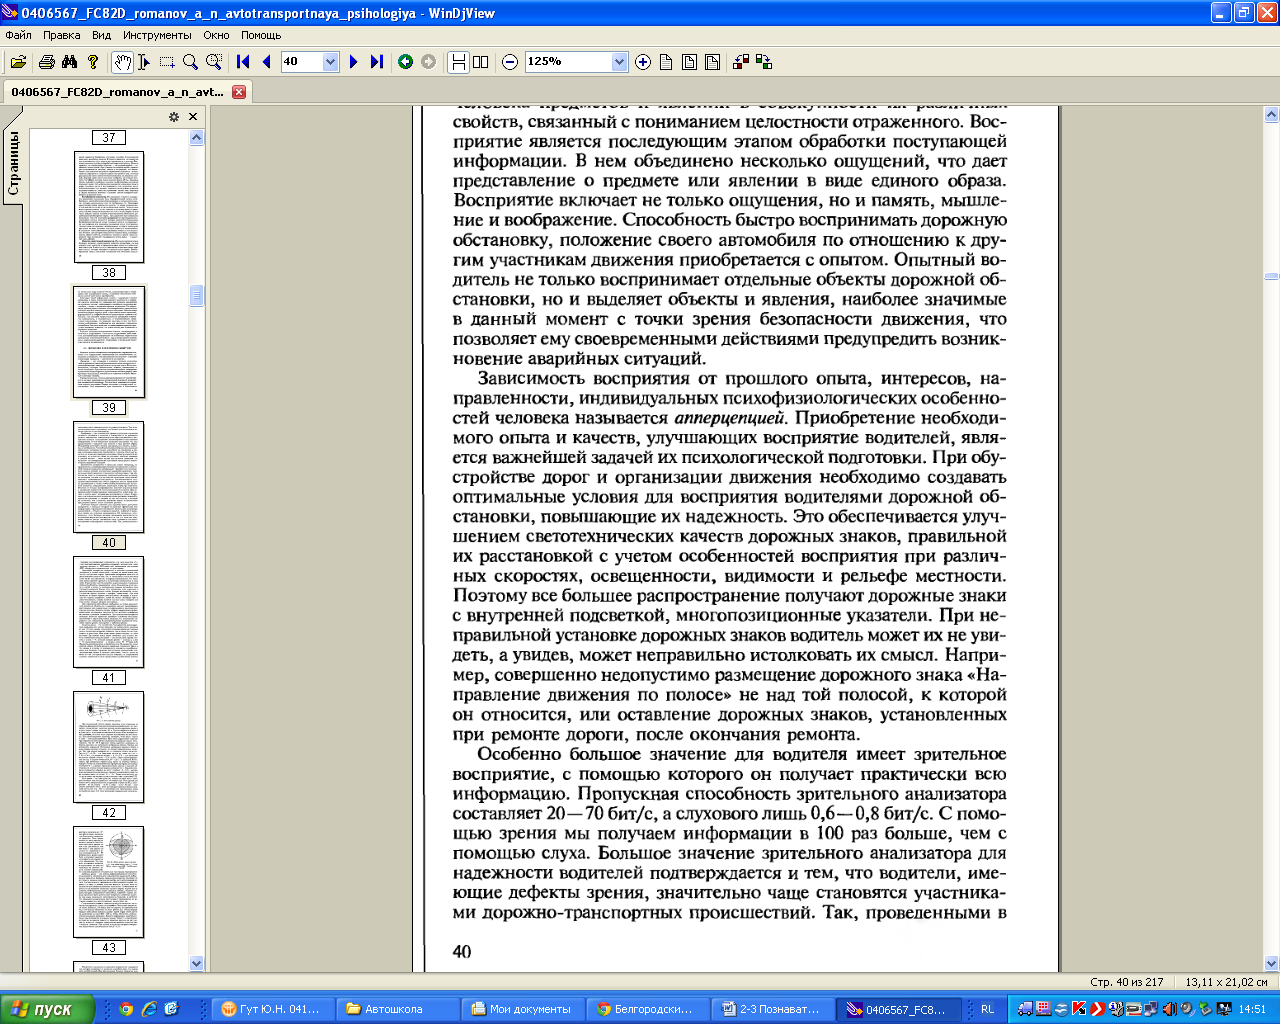Toggle facing pages layout icon

click(481, 62)
